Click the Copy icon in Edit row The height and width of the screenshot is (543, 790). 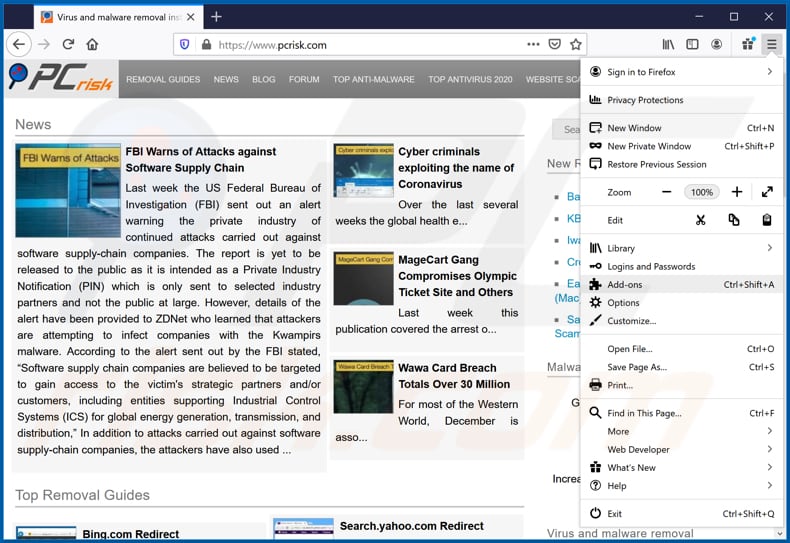click(734, 220)
